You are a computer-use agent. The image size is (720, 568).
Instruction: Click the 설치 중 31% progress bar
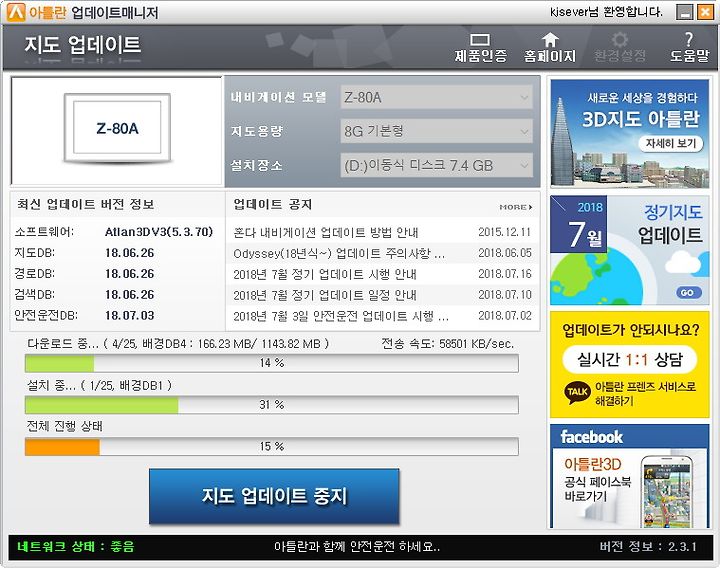click(x=272, y=405)
